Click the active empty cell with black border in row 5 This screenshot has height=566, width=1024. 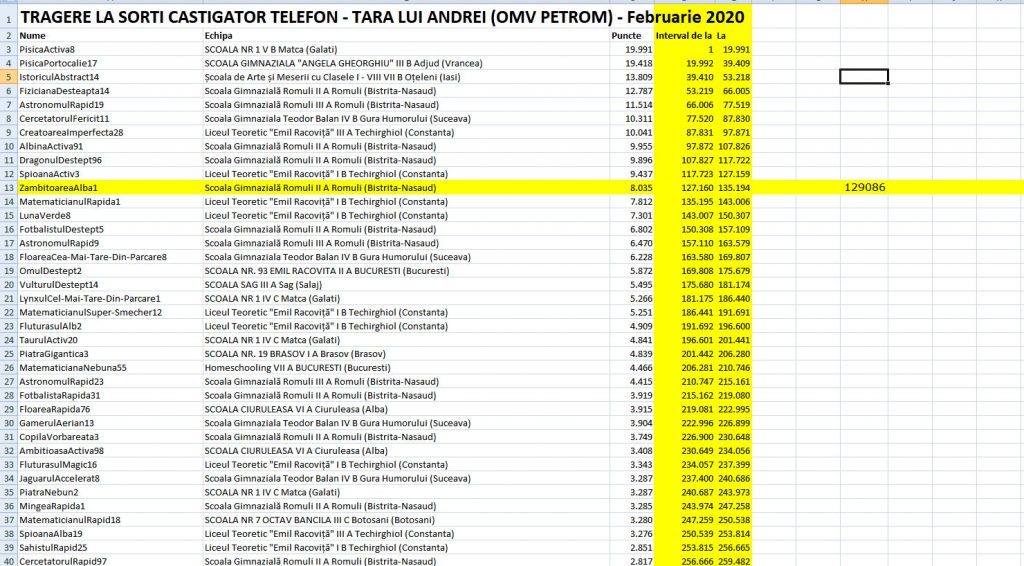coord(863,77)
